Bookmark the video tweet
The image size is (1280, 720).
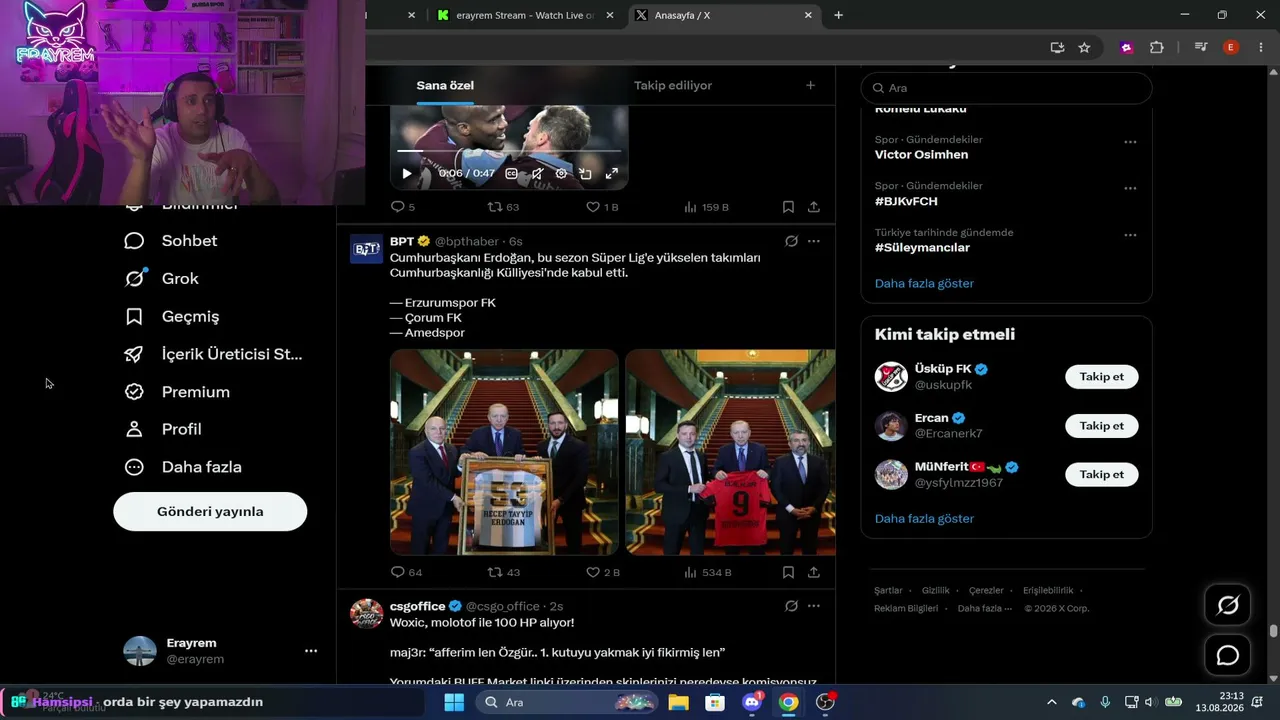point(788,207)
